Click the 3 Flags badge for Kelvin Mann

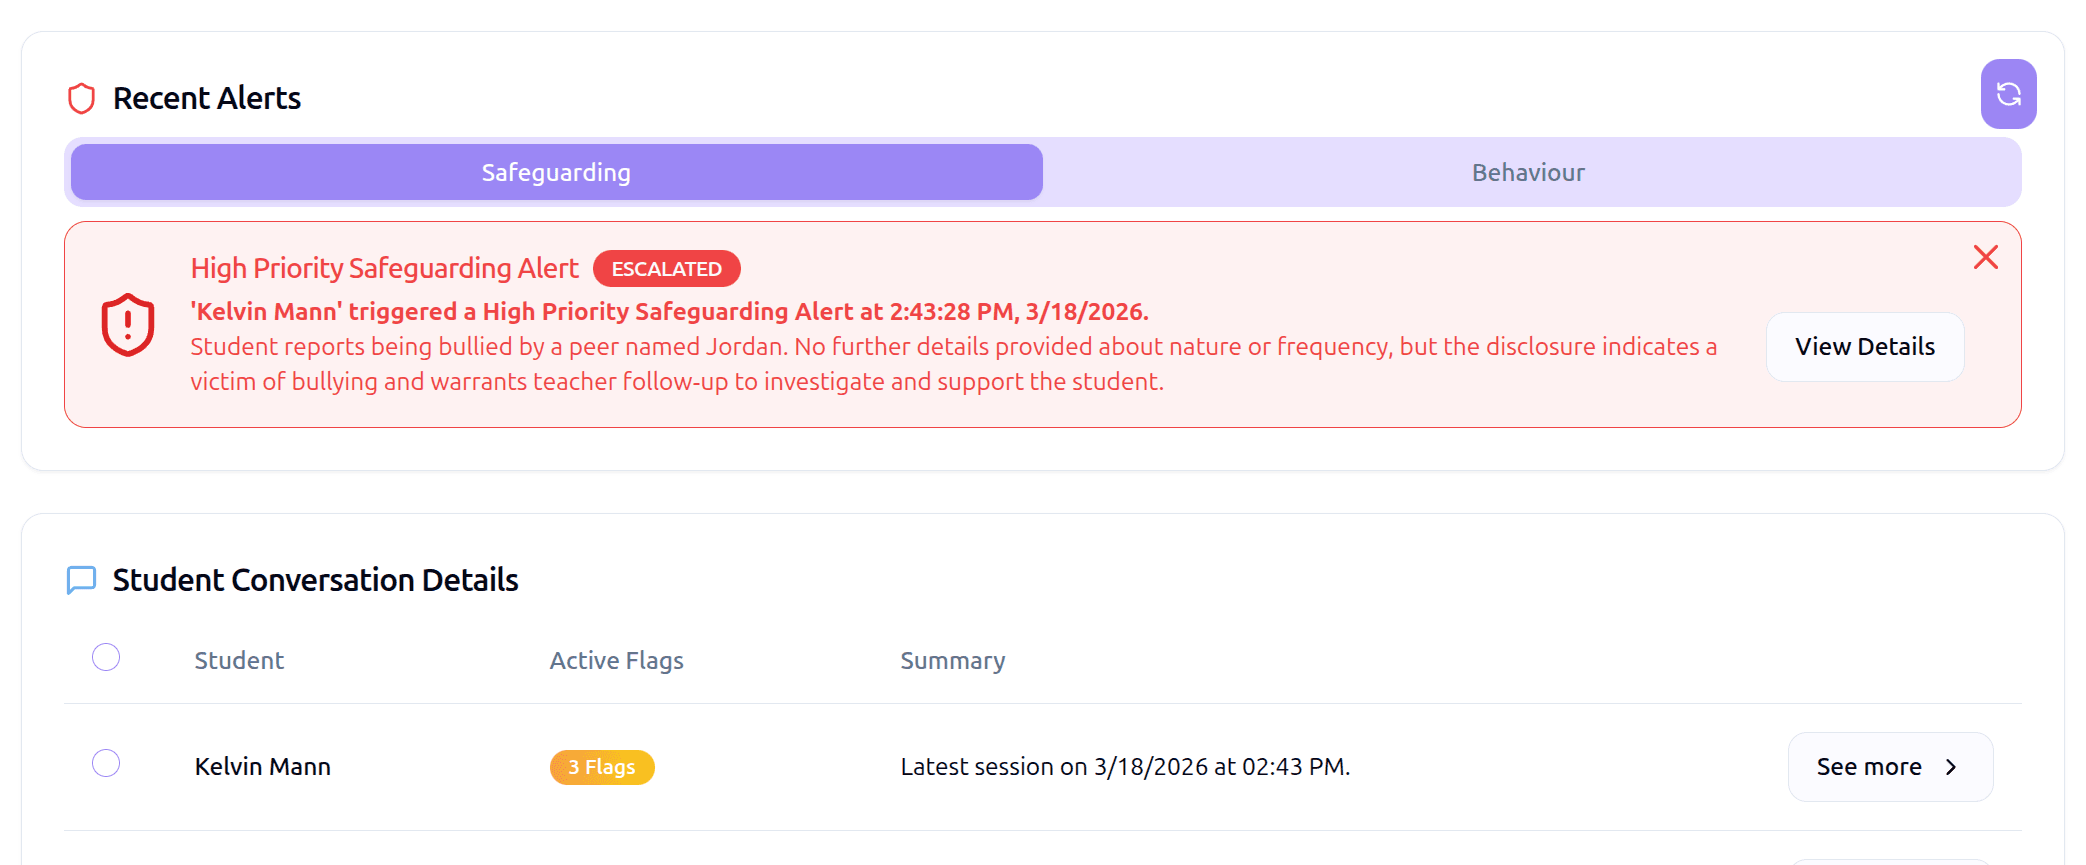[x=601, y=767]
